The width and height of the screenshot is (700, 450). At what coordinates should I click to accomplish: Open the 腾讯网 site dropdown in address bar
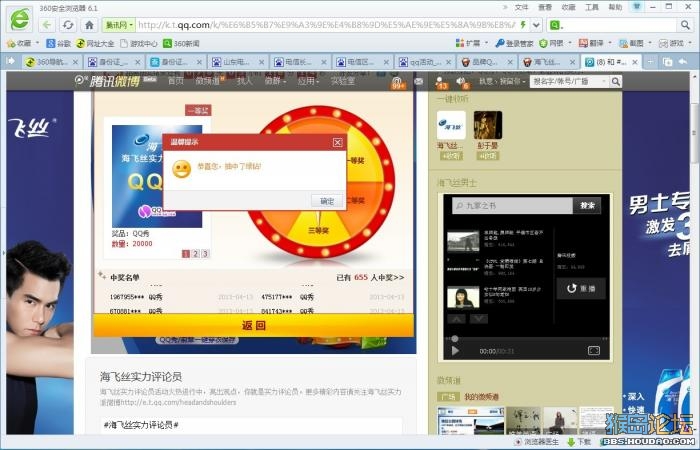click(119, 25)
